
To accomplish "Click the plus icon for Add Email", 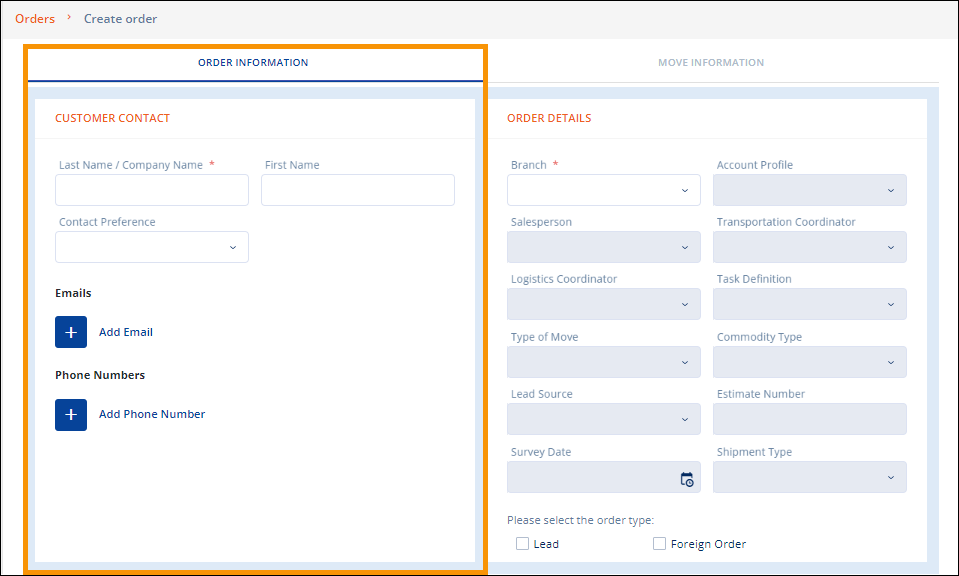I will (71, 332).
